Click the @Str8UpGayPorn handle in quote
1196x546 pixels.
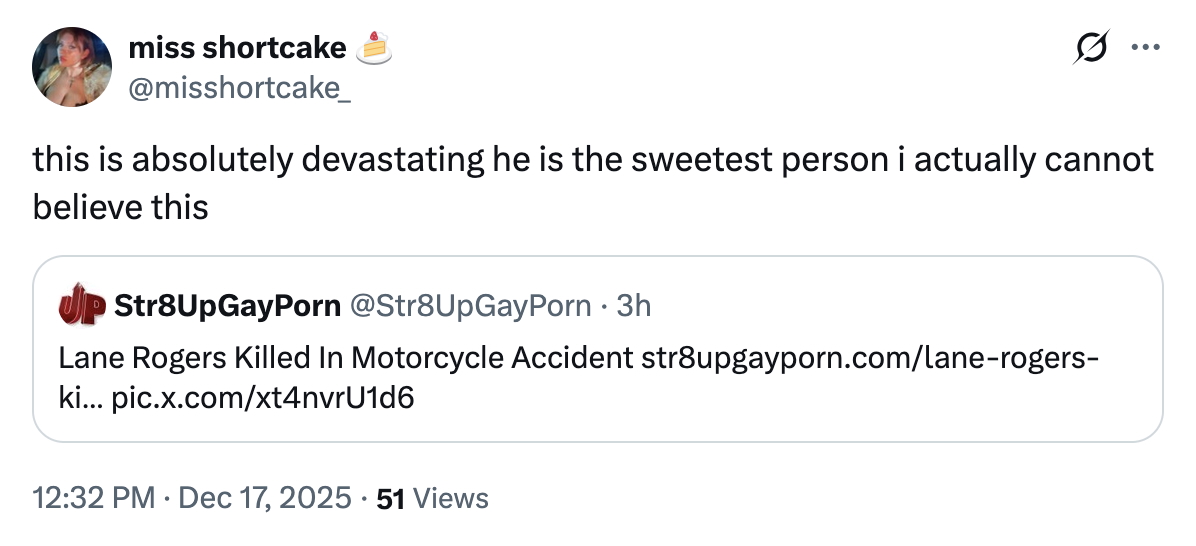click(469, 305)
